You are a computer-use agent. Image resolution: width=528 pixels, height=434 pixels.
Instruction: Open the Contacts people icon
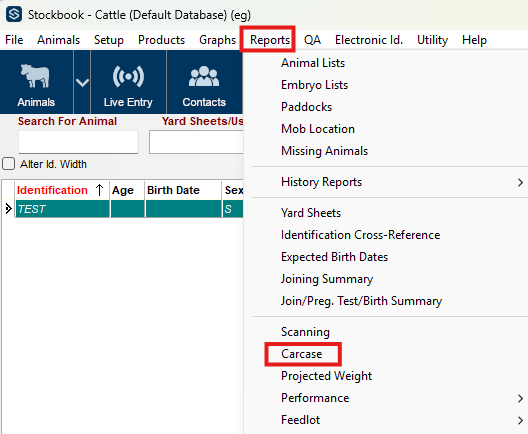(204, 76)
